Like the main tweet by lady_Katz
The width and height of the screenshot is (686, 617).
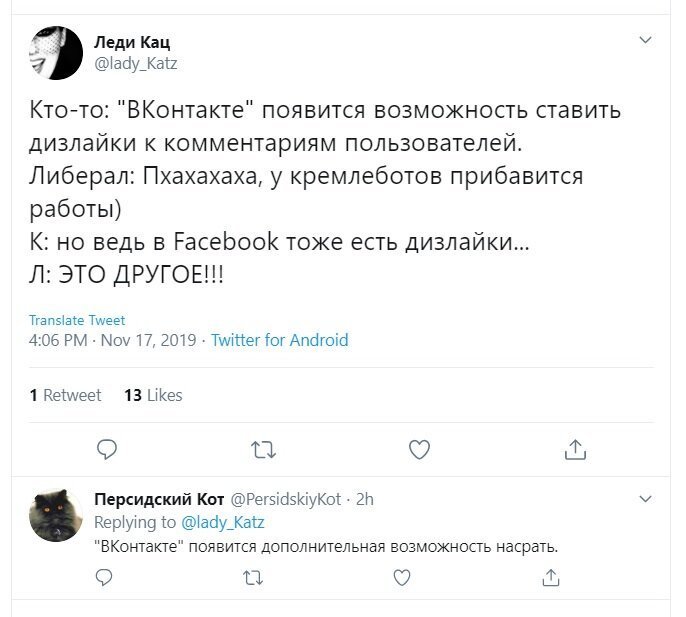[x=419, y=449]
